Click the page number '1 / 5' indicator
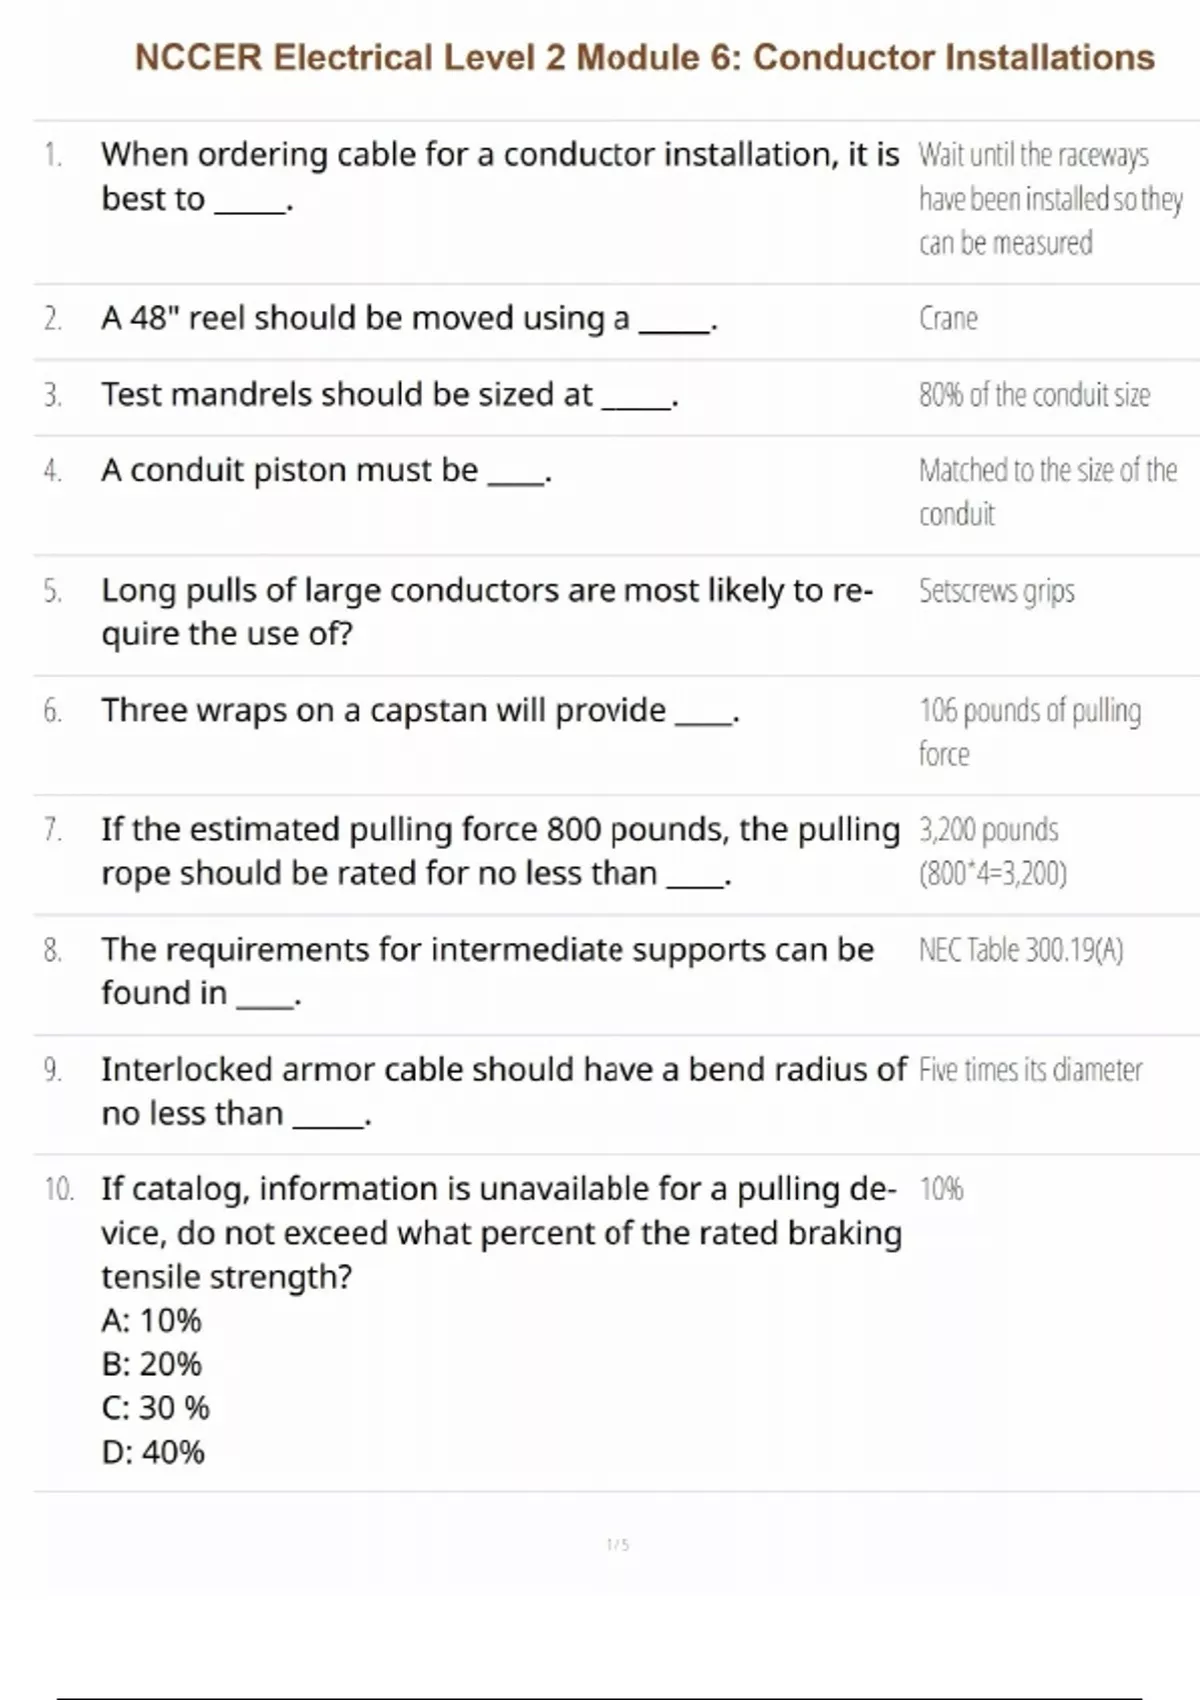The width and height of the screenshot is (1200, 1700). 618,1545
